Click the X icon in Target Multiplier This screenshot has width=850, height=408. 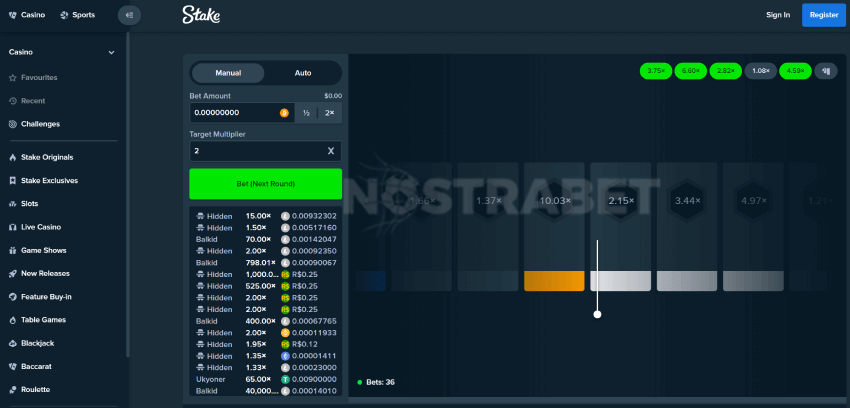tap(331, 151)
